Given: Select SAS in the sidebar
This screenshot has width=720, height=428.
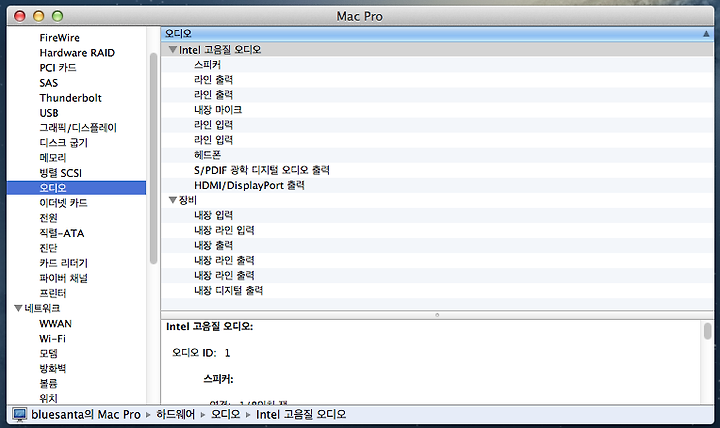Looking at the screenshot, I should tap(49, 83).
